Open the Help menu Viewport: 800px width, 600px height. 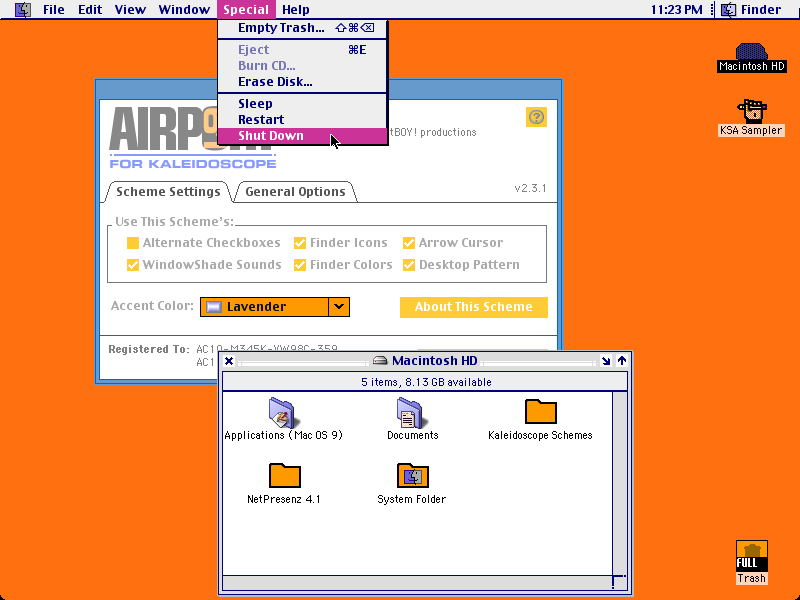pos(295,9)
